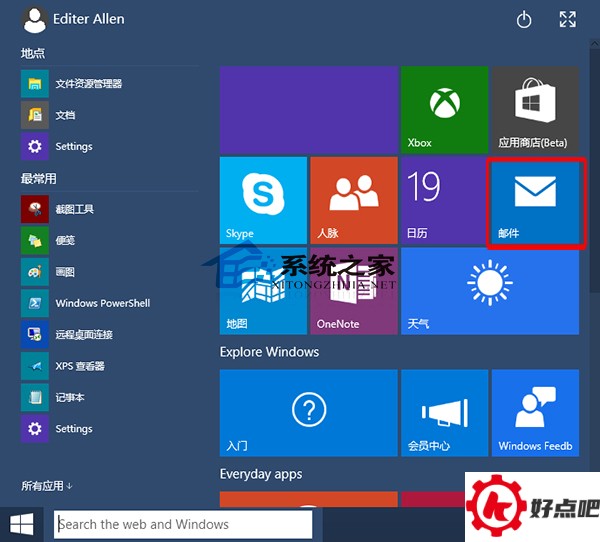Open the 地图 Maps tile
Viewport: 600px width, 542px height.
(x=263, y=291)
